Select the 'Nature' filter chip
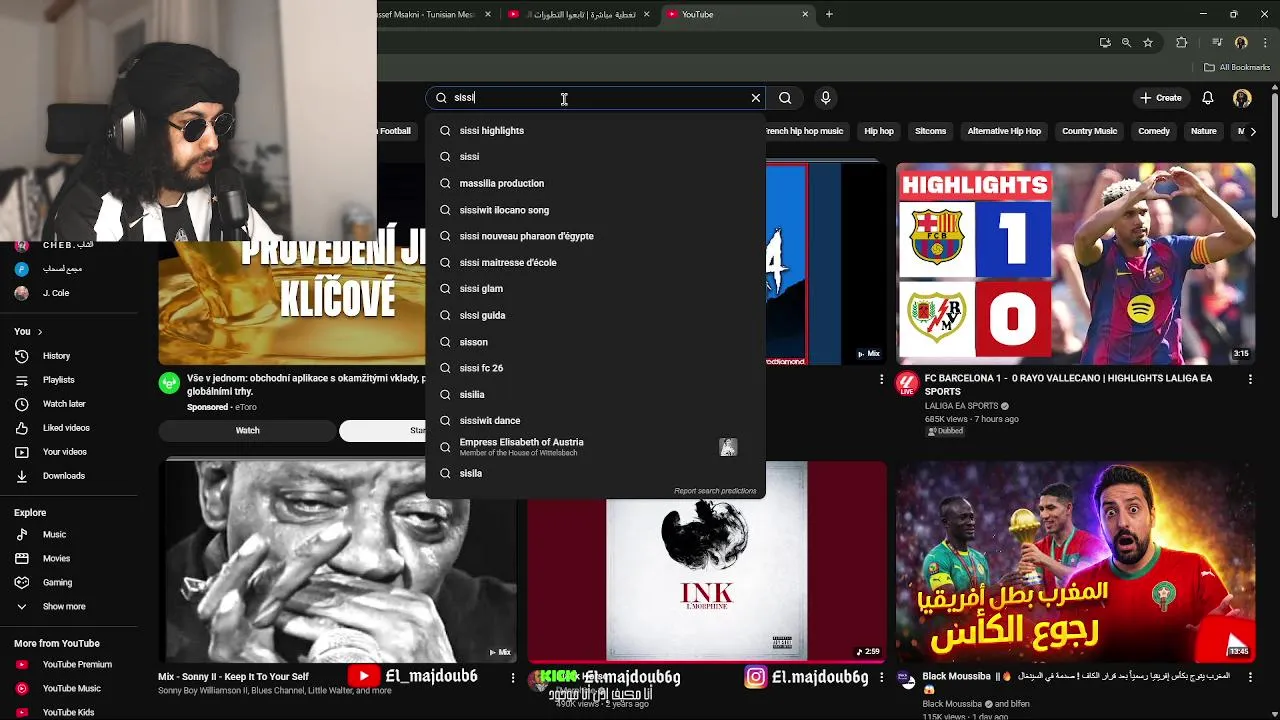Image resolution: width=1280 pixels, height=720 pixels. 1204,131
